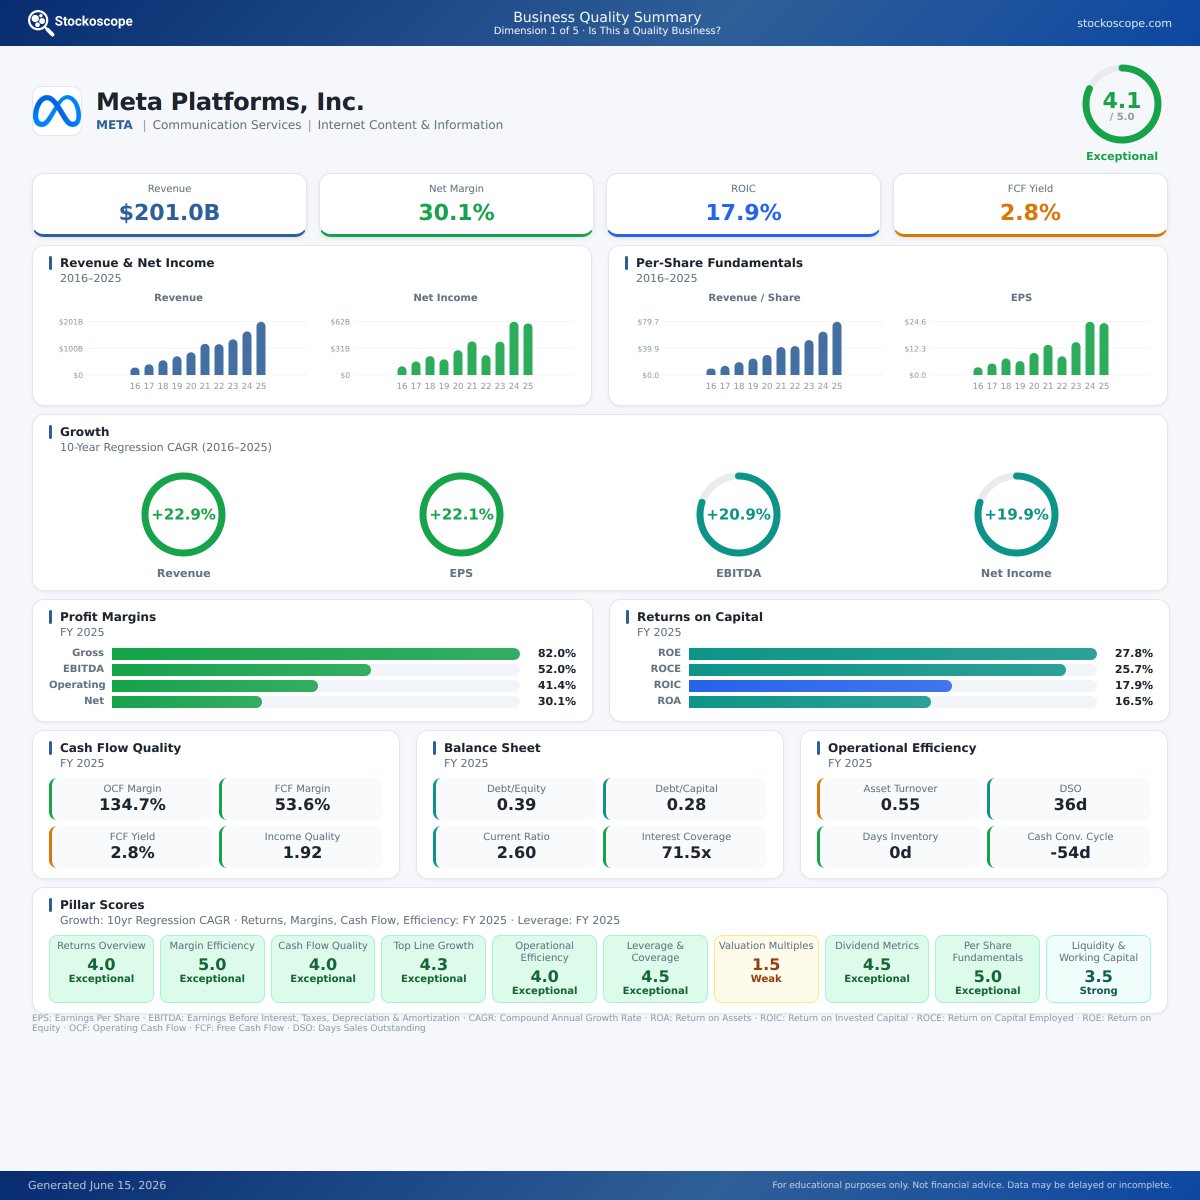Click the 'Revenue & Net Income' section heading
The width and height of the screenshot is (1200, 1200).
[x=137, y=263]
